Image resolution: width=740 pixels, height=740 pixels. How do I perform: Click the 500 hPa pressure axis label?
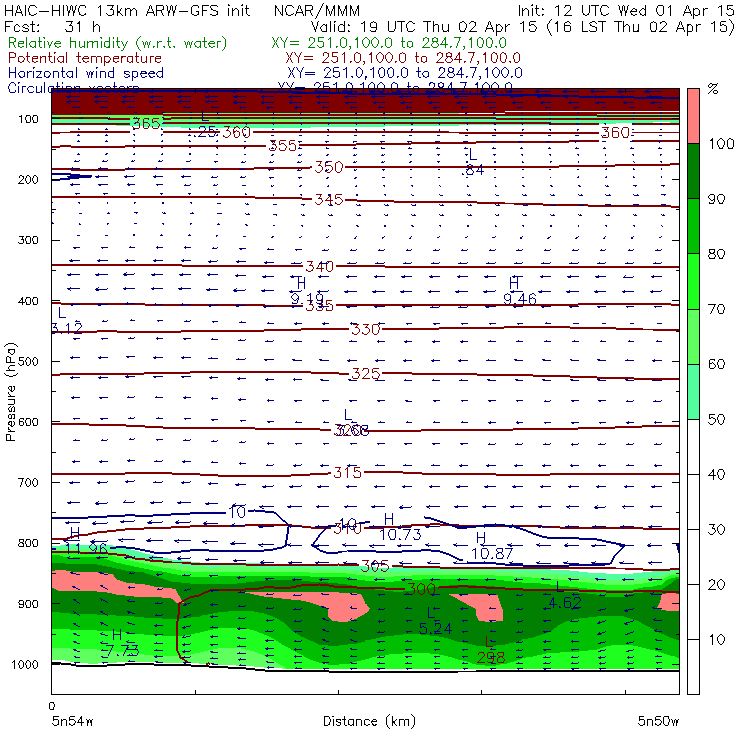click(28, 361)
